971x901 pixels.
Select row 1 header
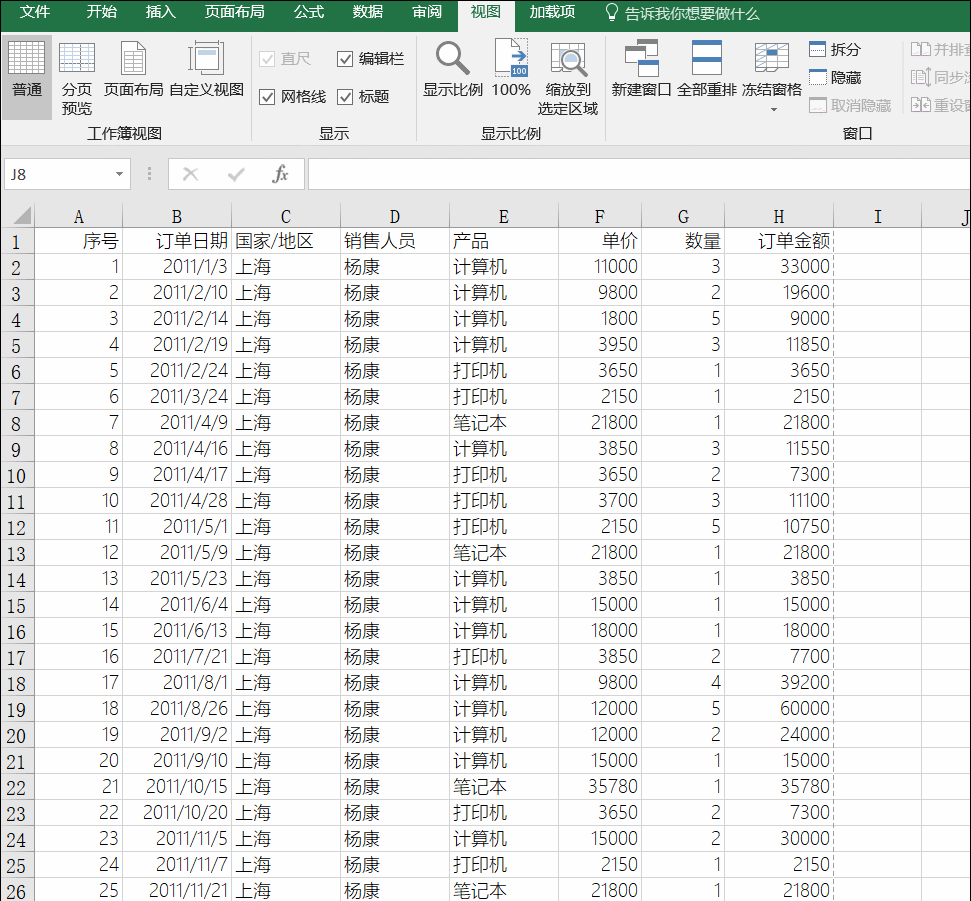(x=17, y=242)
